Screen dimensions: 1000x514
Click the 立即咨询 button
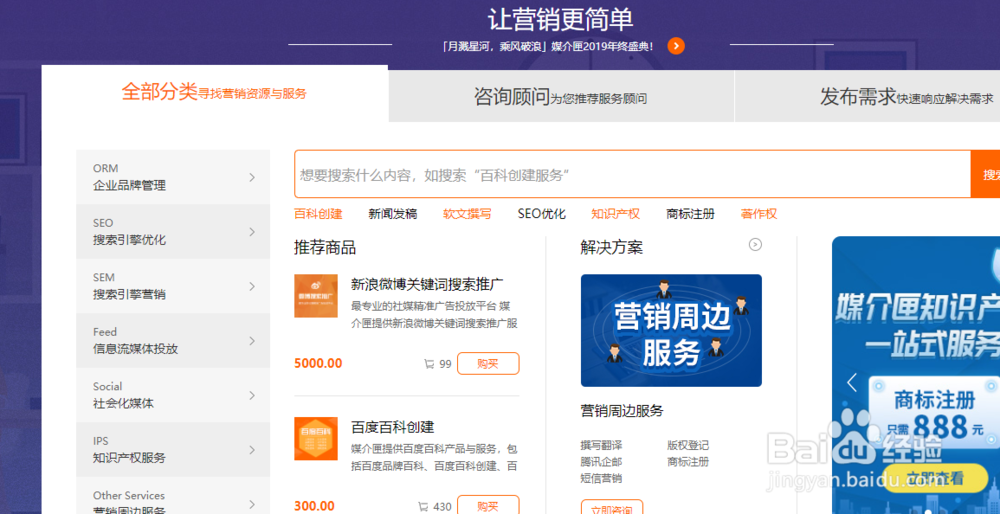612,507
